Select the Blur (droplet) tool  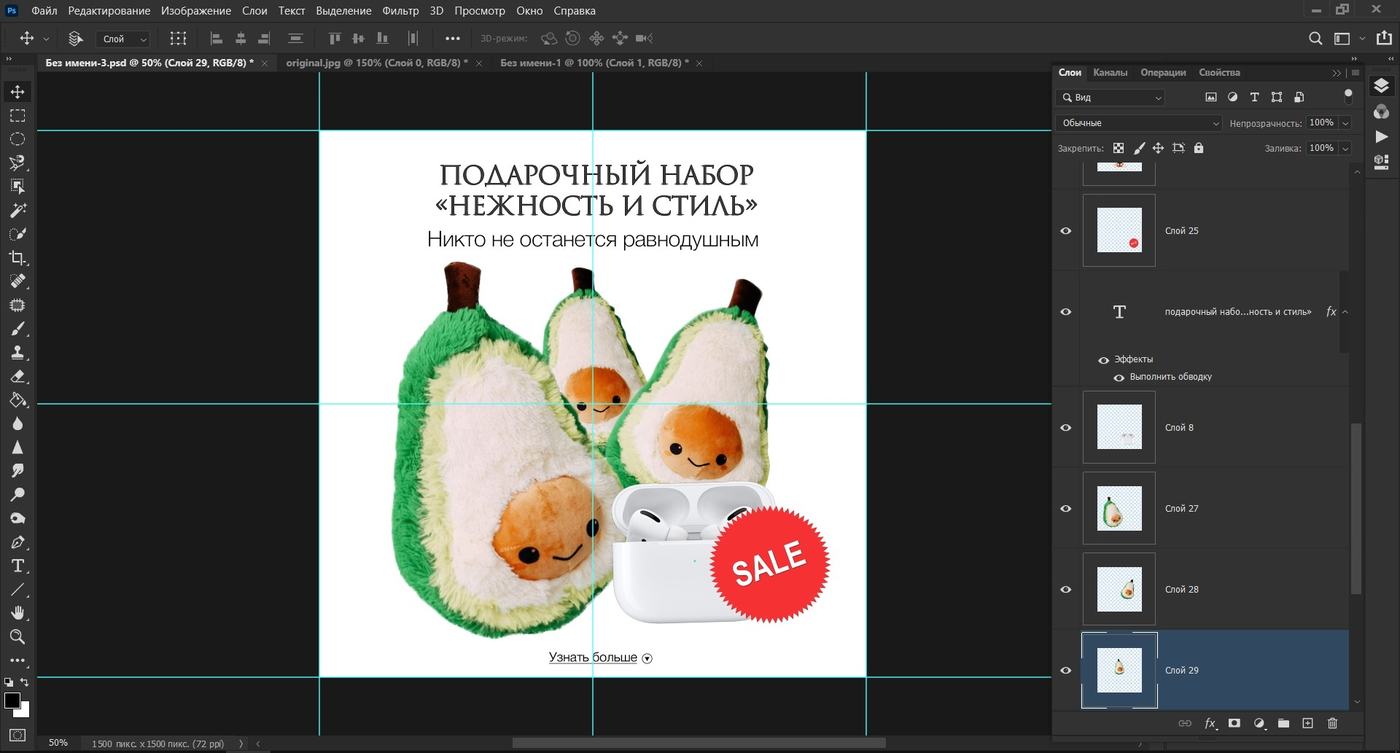17,424
